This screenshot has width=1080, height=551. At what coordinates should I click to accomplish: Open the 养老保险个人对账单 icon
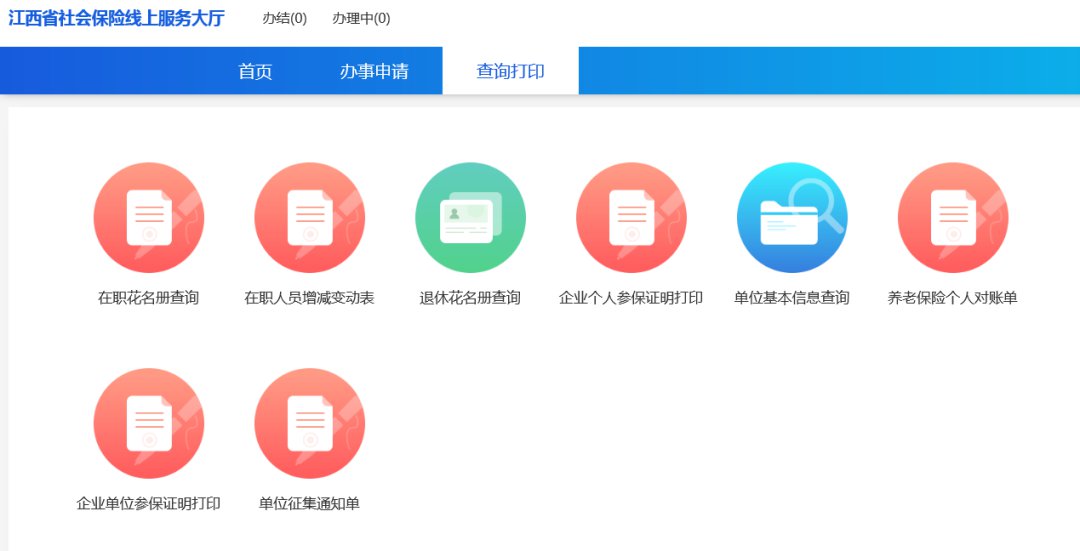coord(952,218)
